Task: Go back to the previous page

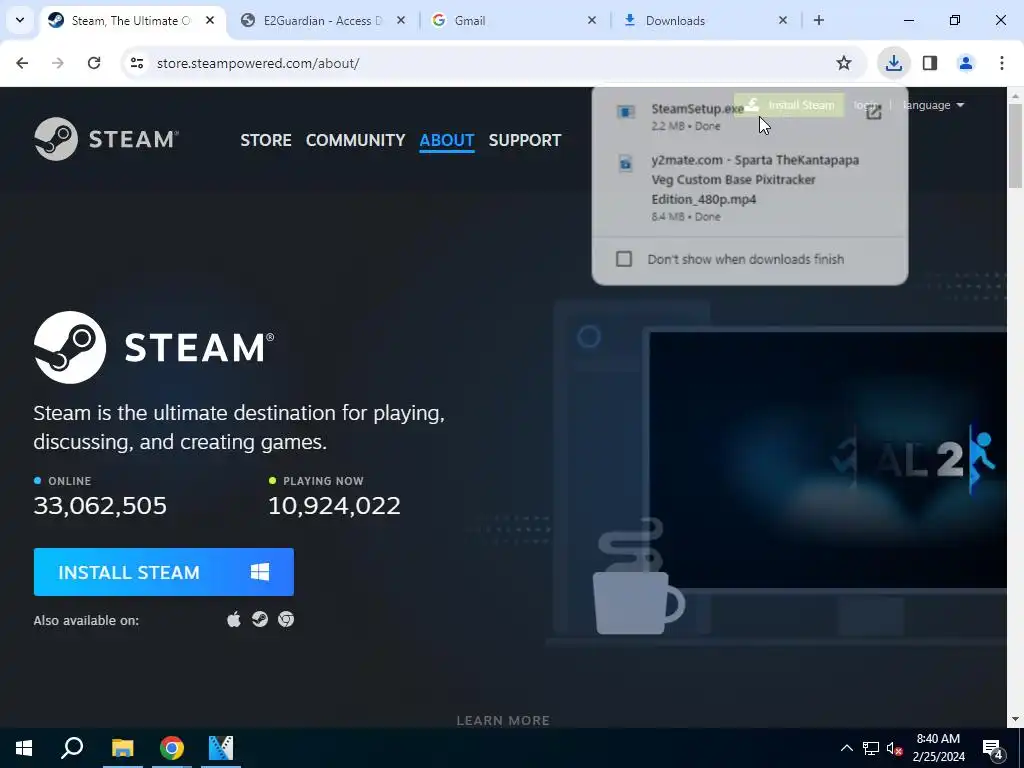Action: point(22,63)
